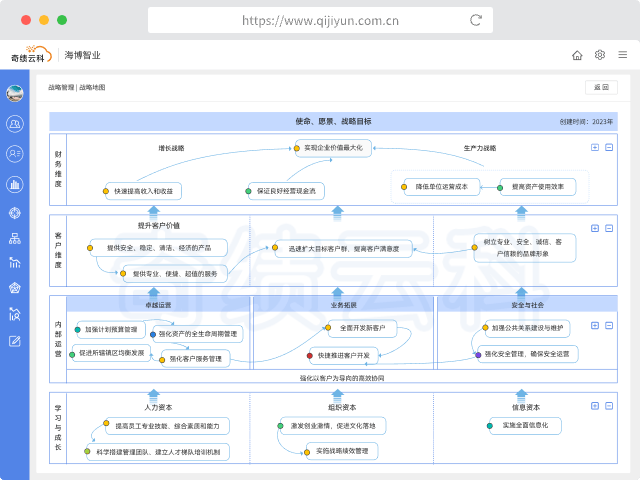Select the bar chart icon in sidebar
Viewport: 640px width, 480px height.
15,183
